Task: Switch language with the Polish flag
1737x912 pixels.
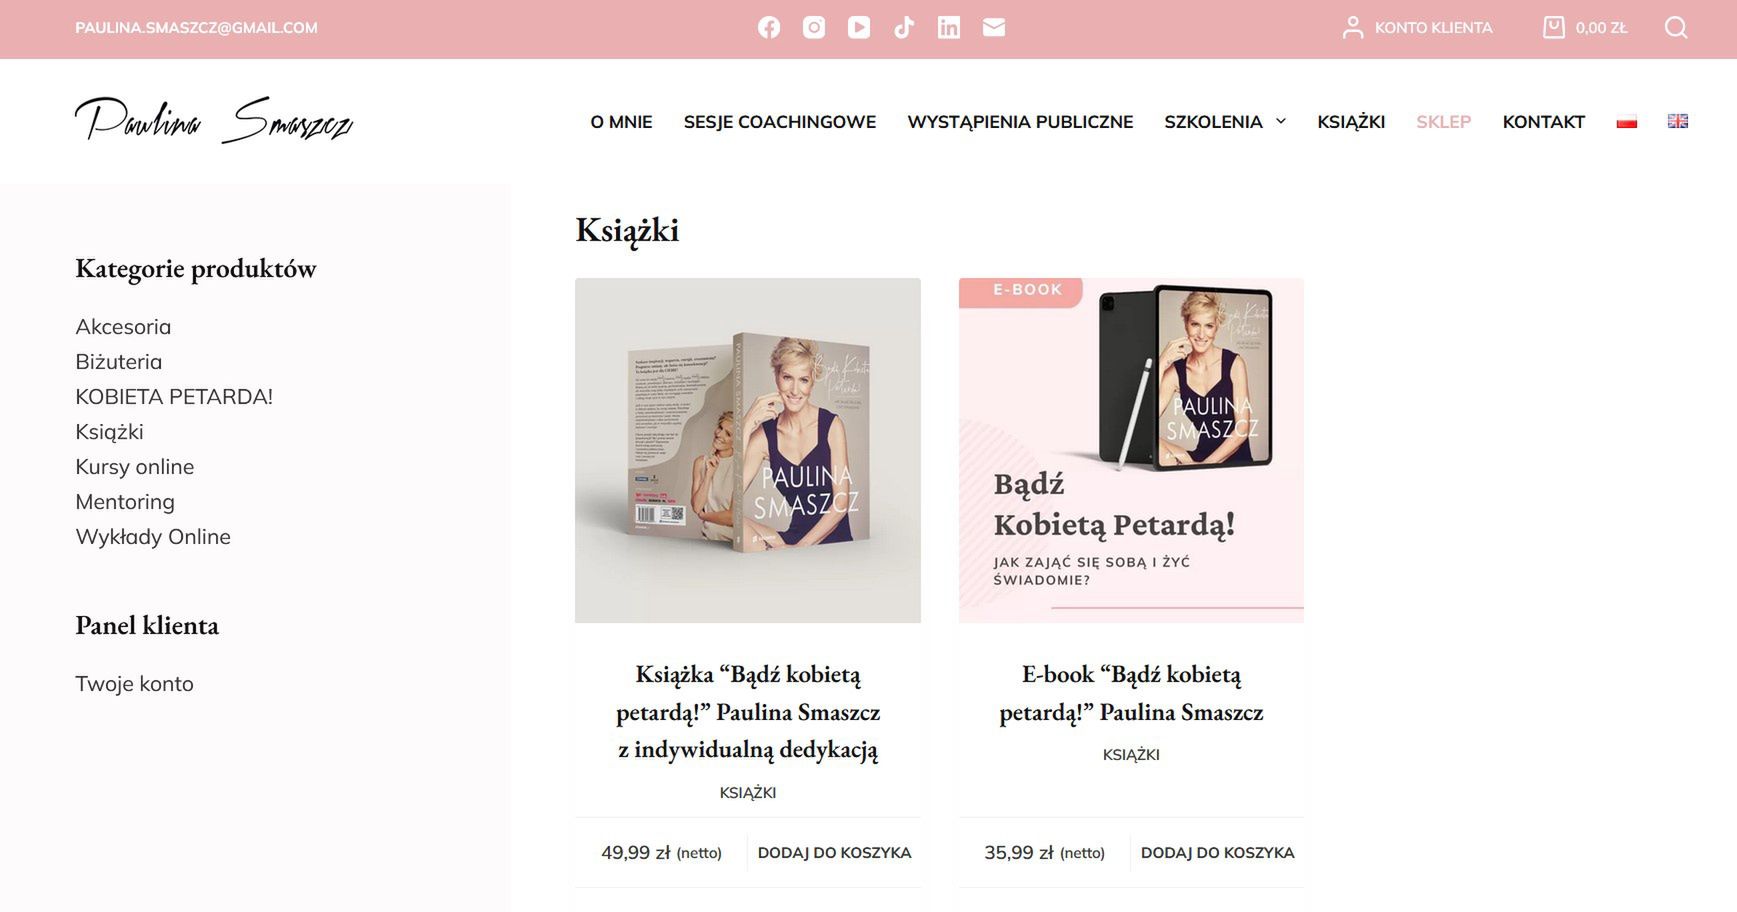Action: tap(1627, 122)
